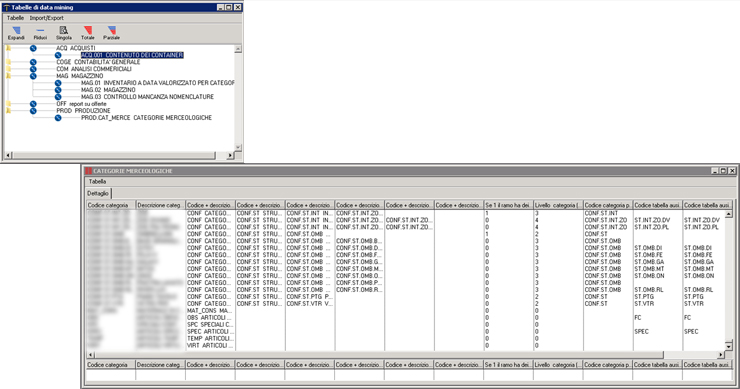The width and height of the screenshot is (740, 389).
Task: Click filter field under Livello categoria
Action: 558,375
